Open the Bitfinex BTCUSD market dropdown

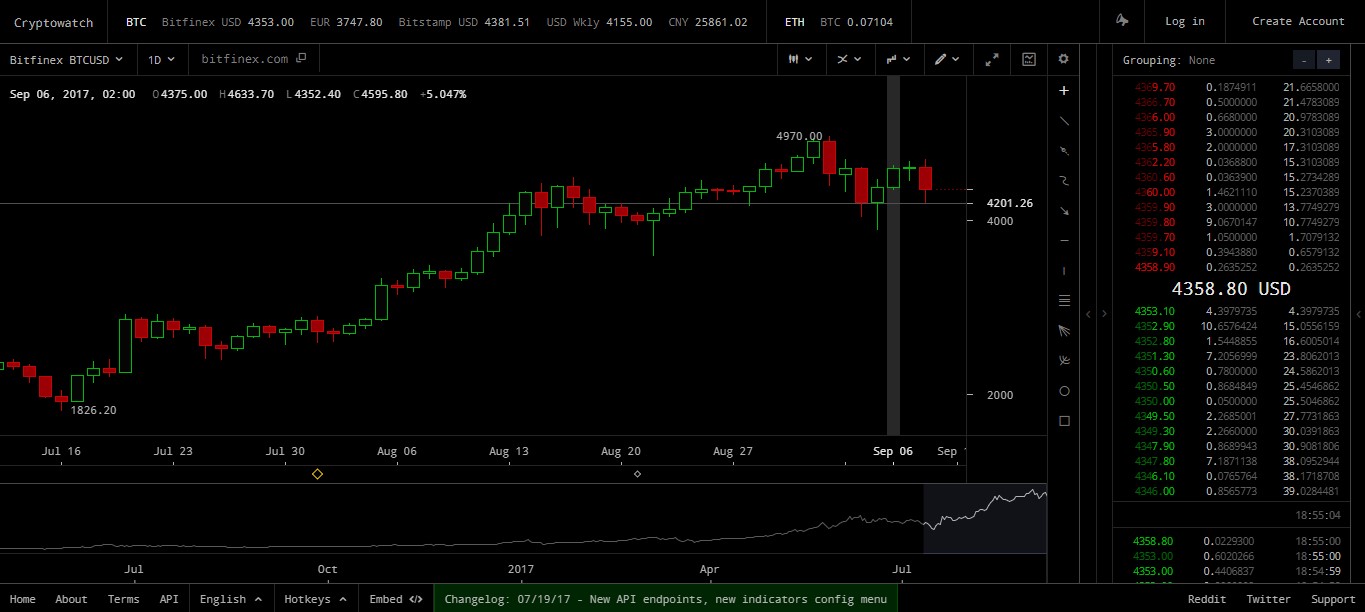click(x=66, y=59)
